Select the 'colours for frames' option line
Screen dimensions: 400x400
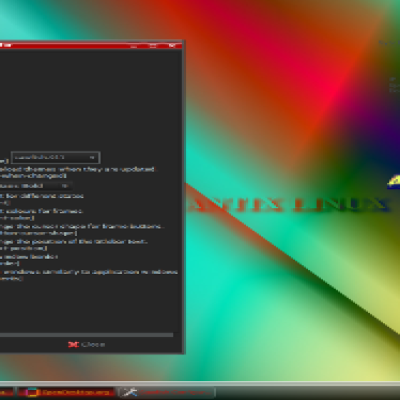point(41,211)
